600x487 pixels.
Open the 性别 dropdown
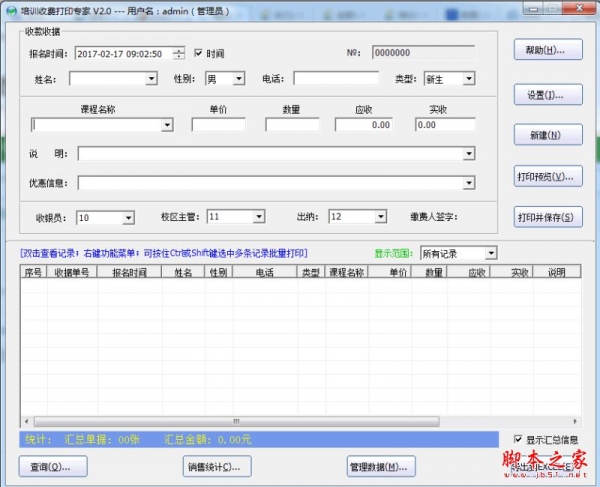(239, 79)
